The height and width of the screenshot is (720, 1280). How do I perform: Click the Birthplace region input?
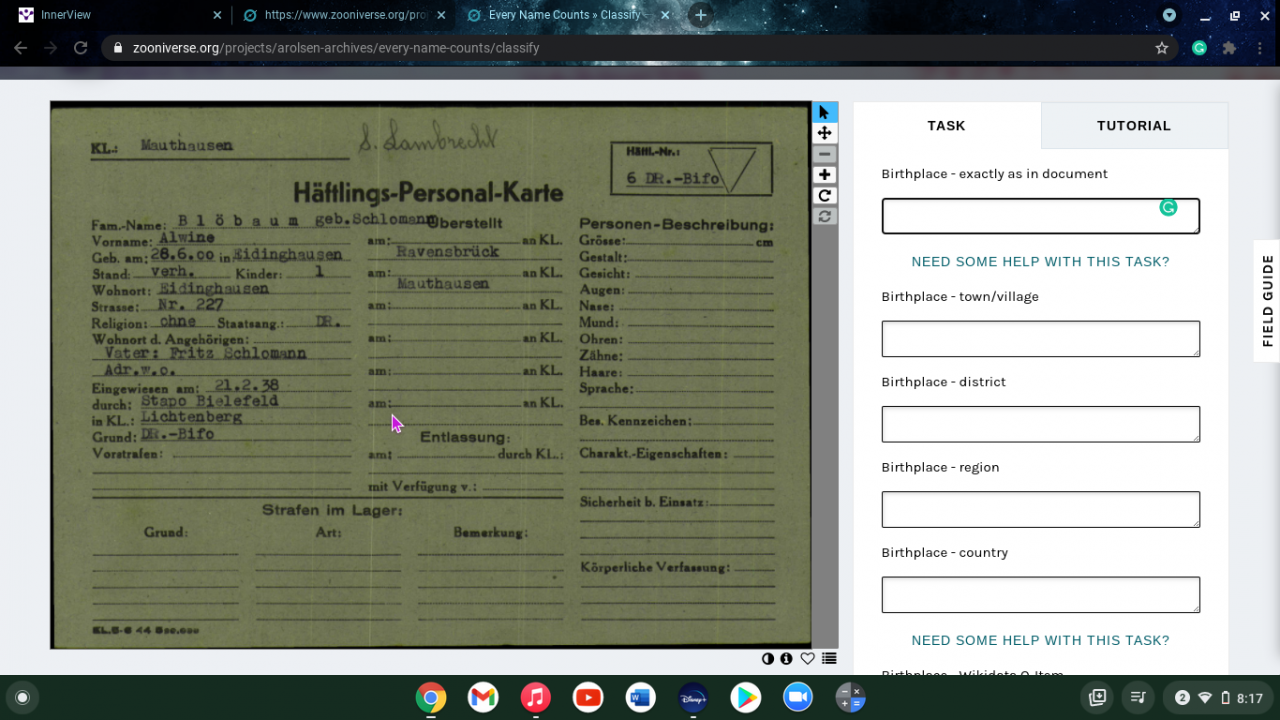1040,509
